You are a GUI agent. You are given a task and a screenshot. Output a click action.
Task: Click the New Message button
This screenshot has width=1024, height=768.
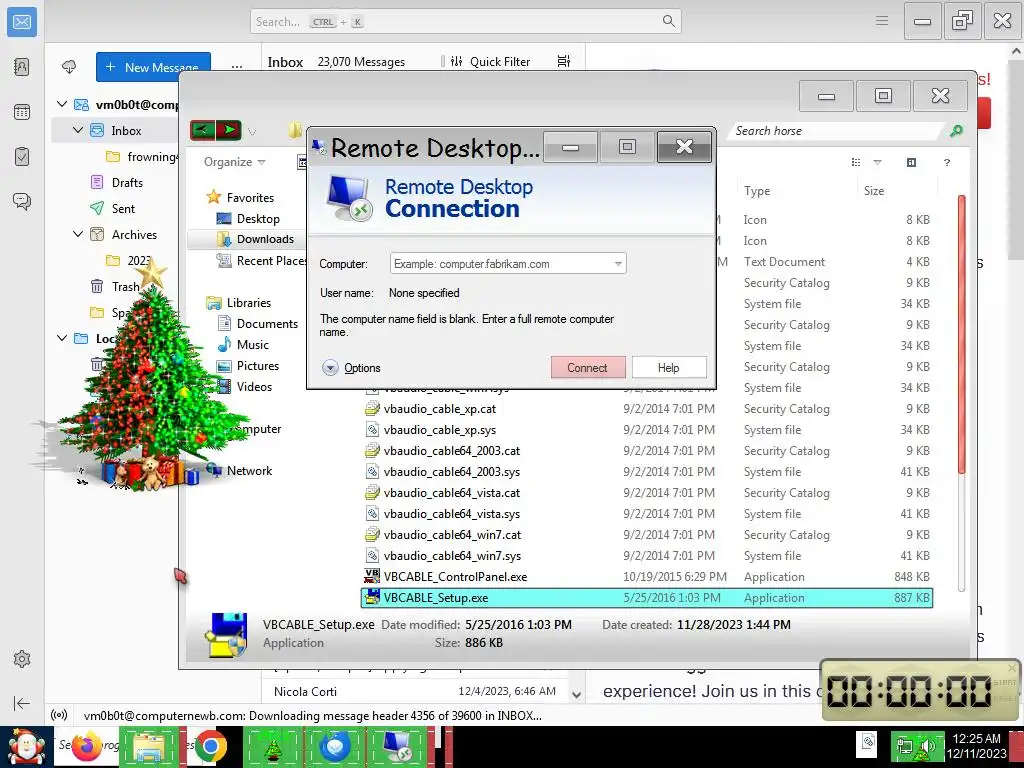(x=153, y=67)
